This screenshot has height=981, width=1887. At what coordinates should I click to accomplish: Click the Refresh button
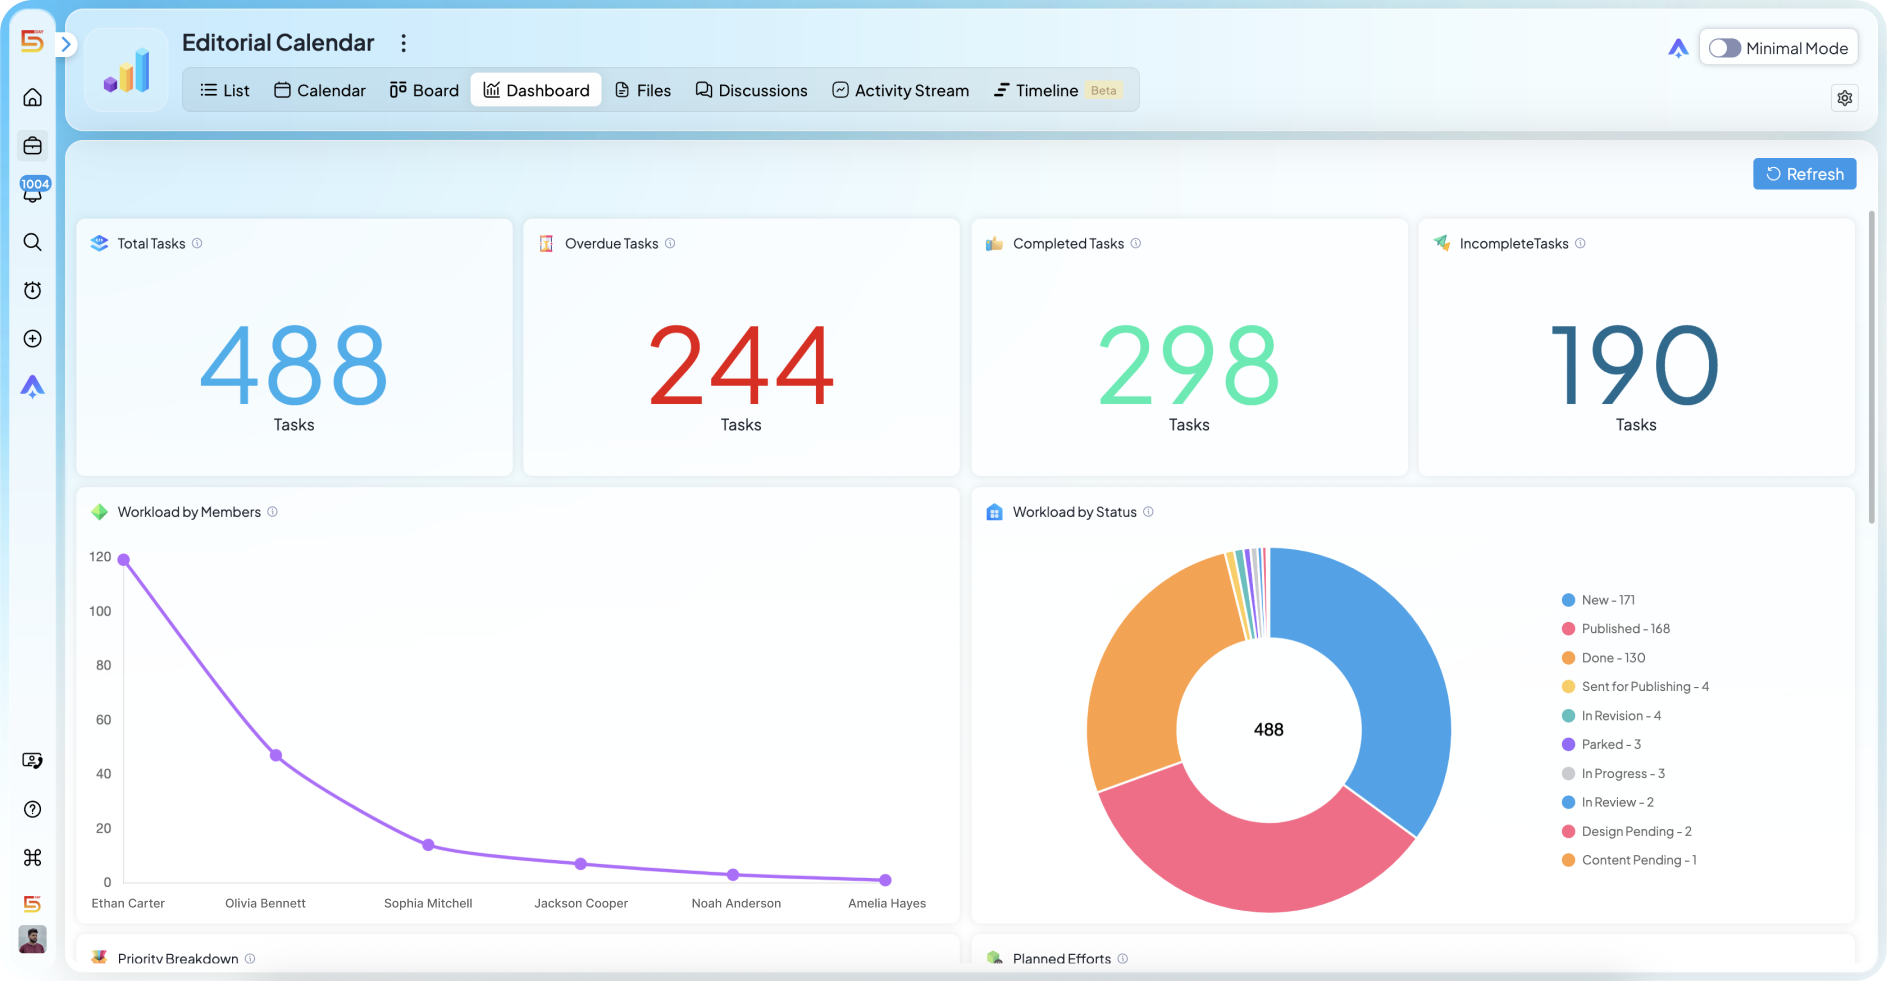pyautogui.click(x=1805, y=174)
